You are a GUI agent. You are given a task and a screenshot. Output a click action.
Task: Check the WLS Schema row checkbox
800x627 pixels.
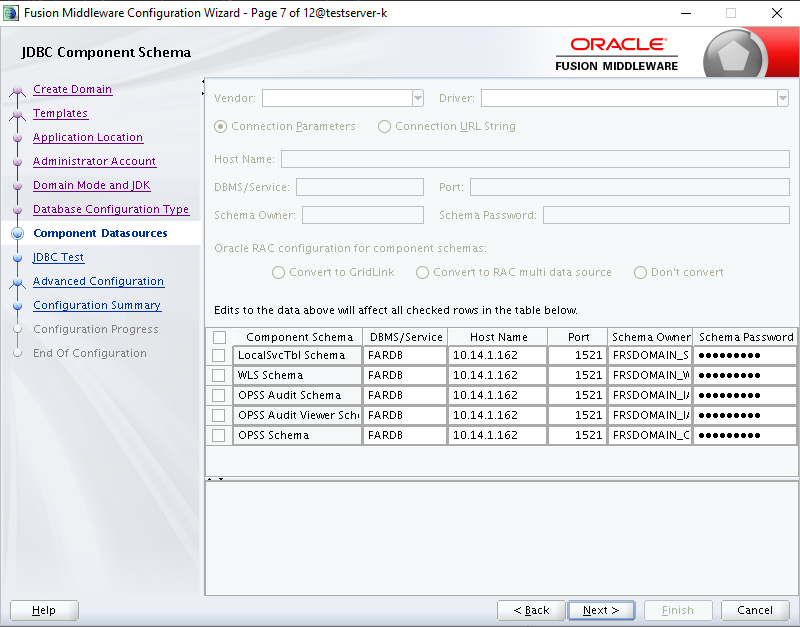[218, 375]
